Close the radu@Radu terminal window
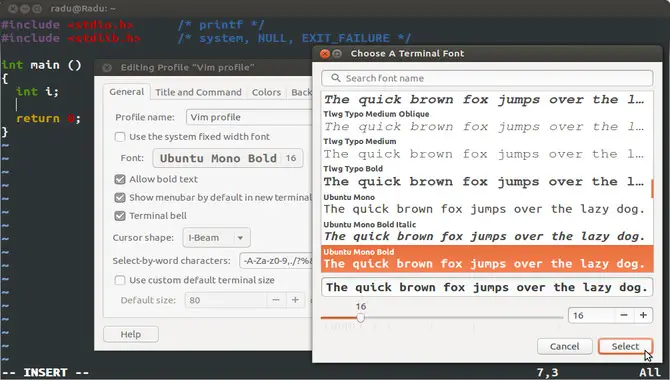Viewport: 670px width, 380px height. pyautogui.click(x=13, y=9)
